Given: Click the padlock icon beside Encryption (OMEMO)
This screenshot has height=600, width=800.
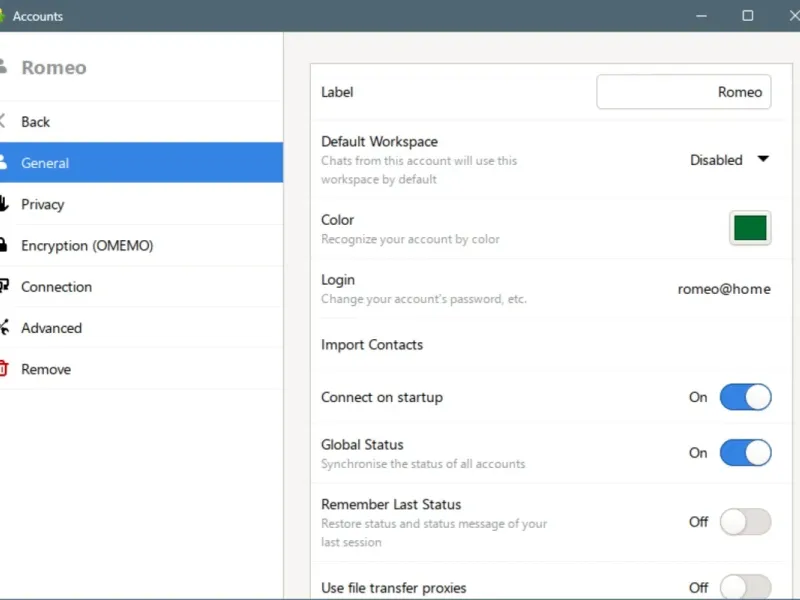Looking at the screenshot, I should (x=3, y=245).
